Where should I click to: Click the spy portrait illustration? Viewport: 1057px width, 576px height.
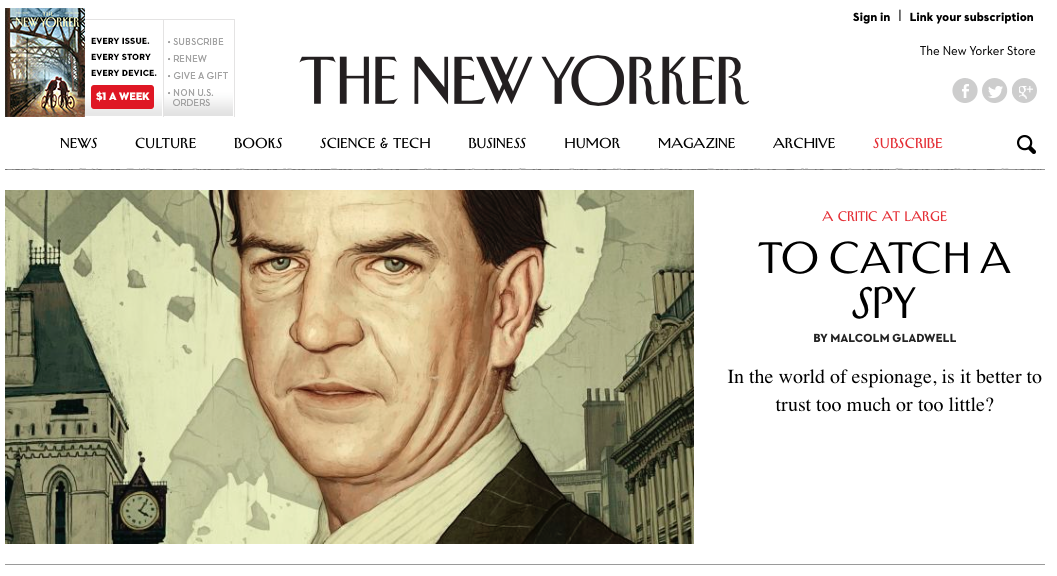click(349, 367)
